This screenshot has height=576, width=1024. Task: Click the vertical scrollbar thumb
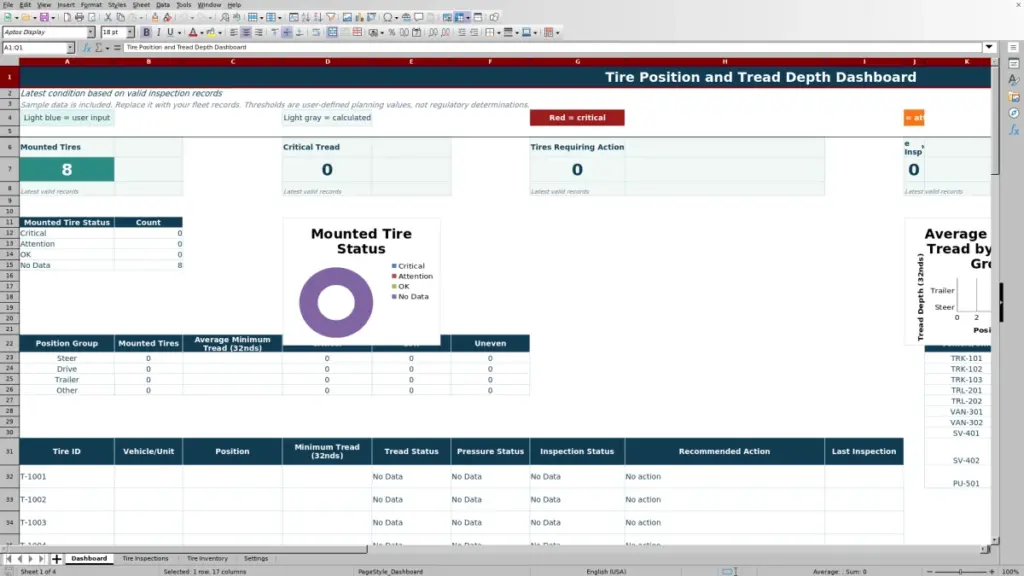(995, 121)
